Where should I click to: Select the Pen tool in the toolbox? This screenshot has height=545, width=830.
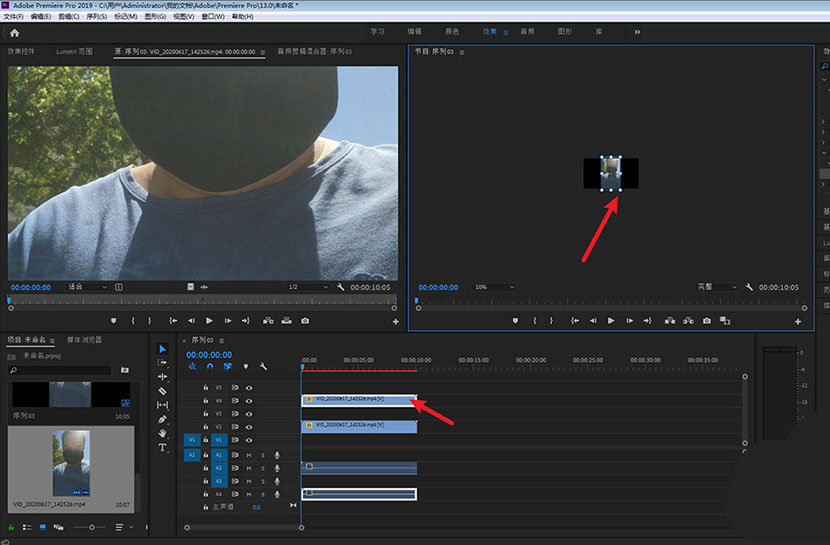pyautogui.click(x=163, y=419)
